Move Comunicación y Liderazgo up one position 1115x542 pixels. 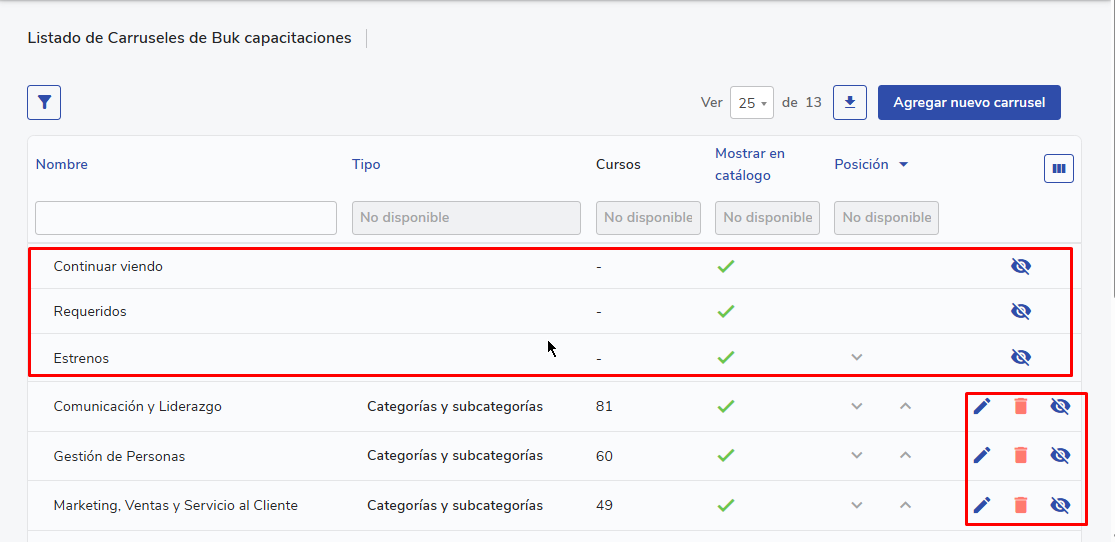point(905,406)
